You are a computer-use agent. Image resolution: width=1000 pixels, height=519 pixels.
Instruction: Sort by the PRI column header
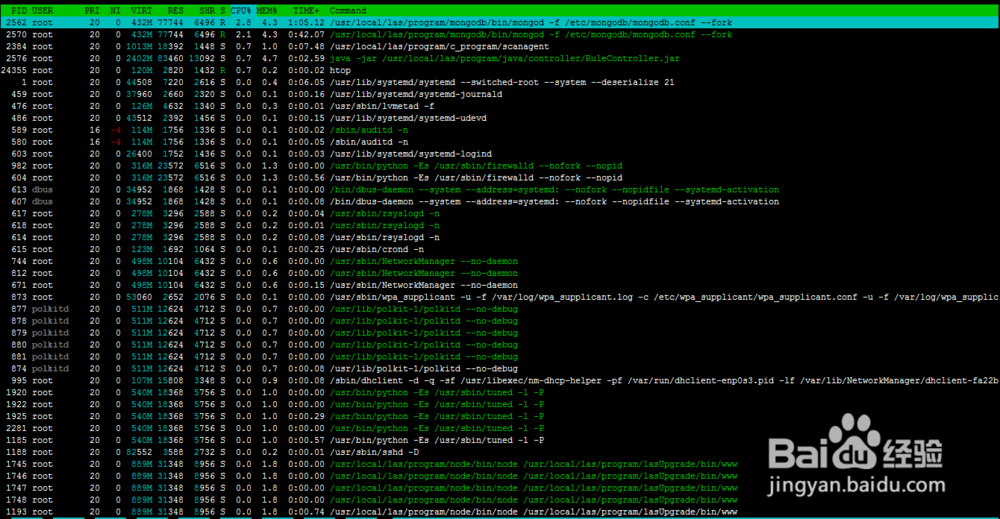92,11
